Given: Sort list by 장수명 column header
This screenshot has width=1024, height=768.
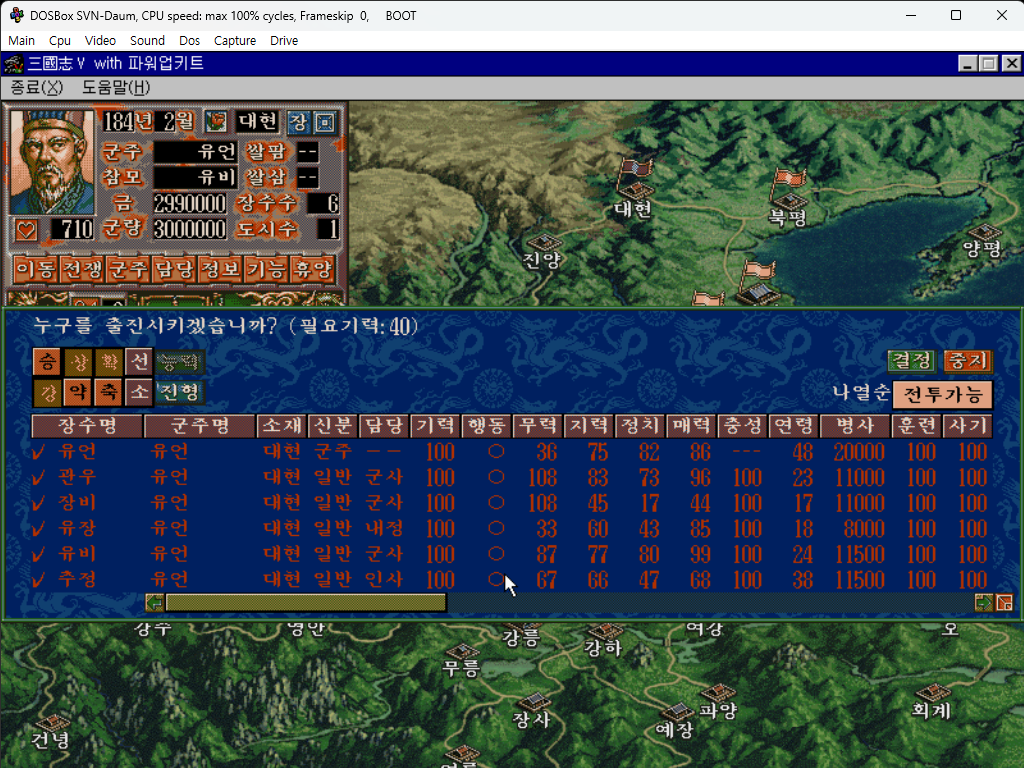Looking at the screenshot, I should 88,426.
